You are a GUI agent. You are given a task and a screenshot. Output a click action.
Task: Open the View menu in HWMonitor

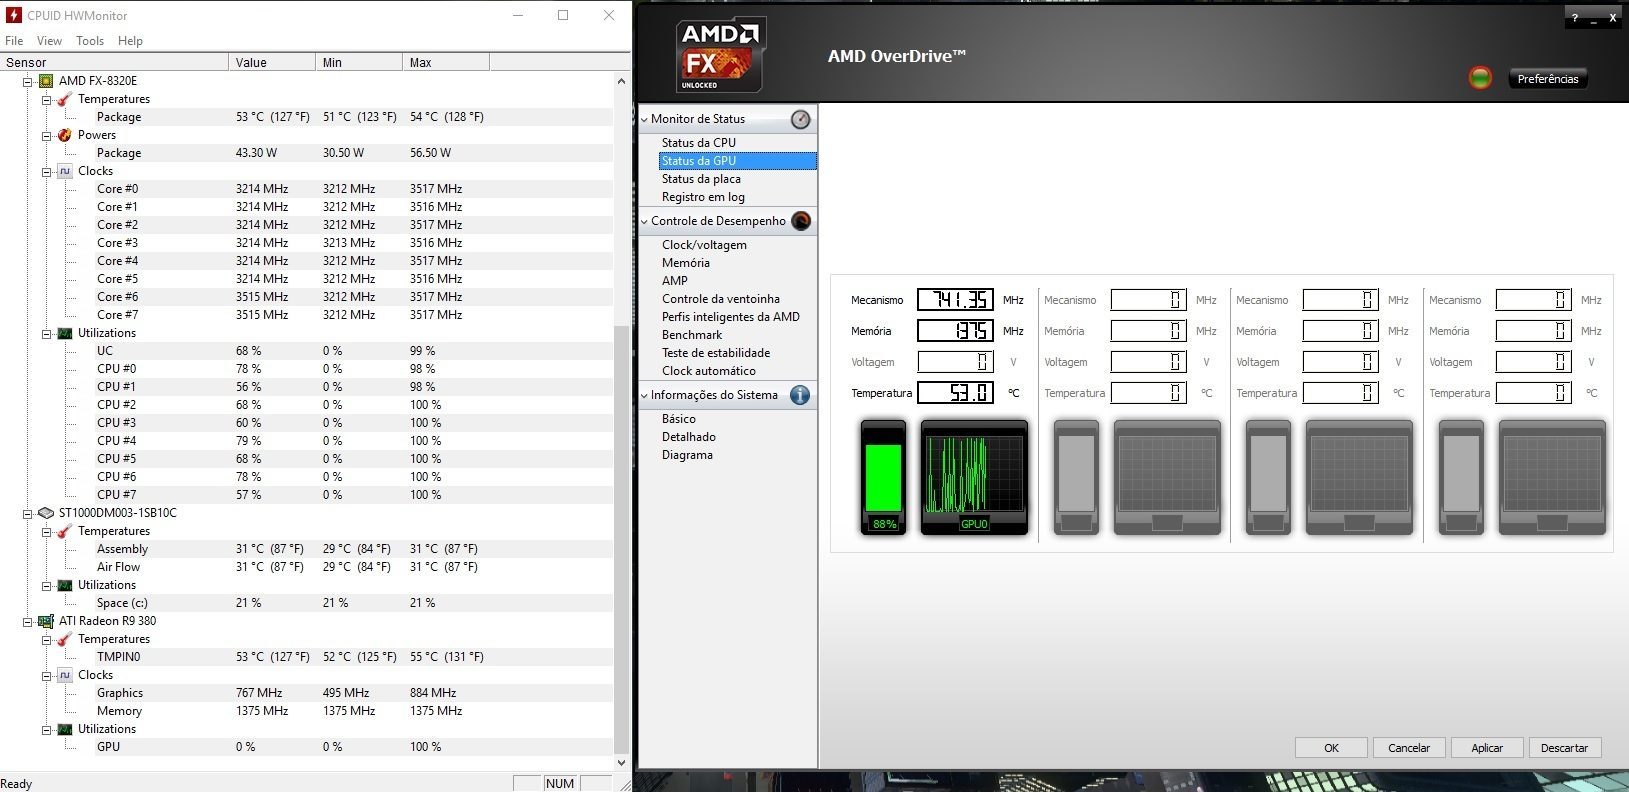tap(49, 41)
